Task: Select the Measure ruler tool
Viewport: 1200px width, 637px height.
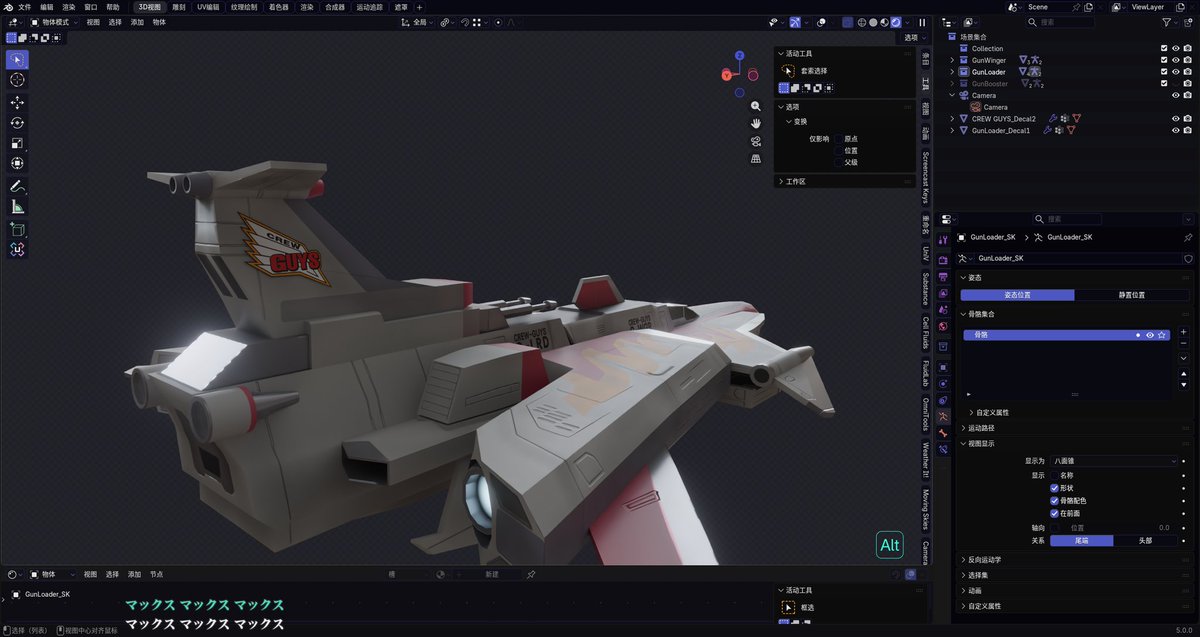Action: coord(17,206)
